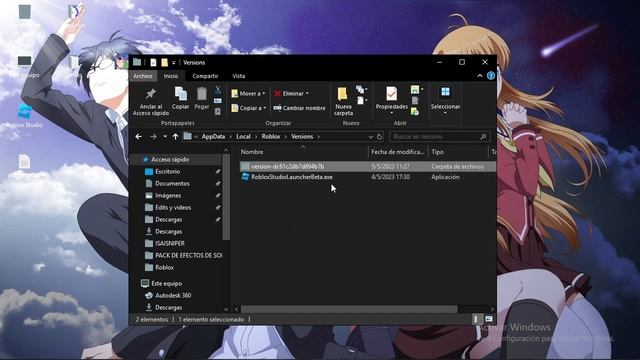Open the Roblox folder in the sidebar

(164, 267)
